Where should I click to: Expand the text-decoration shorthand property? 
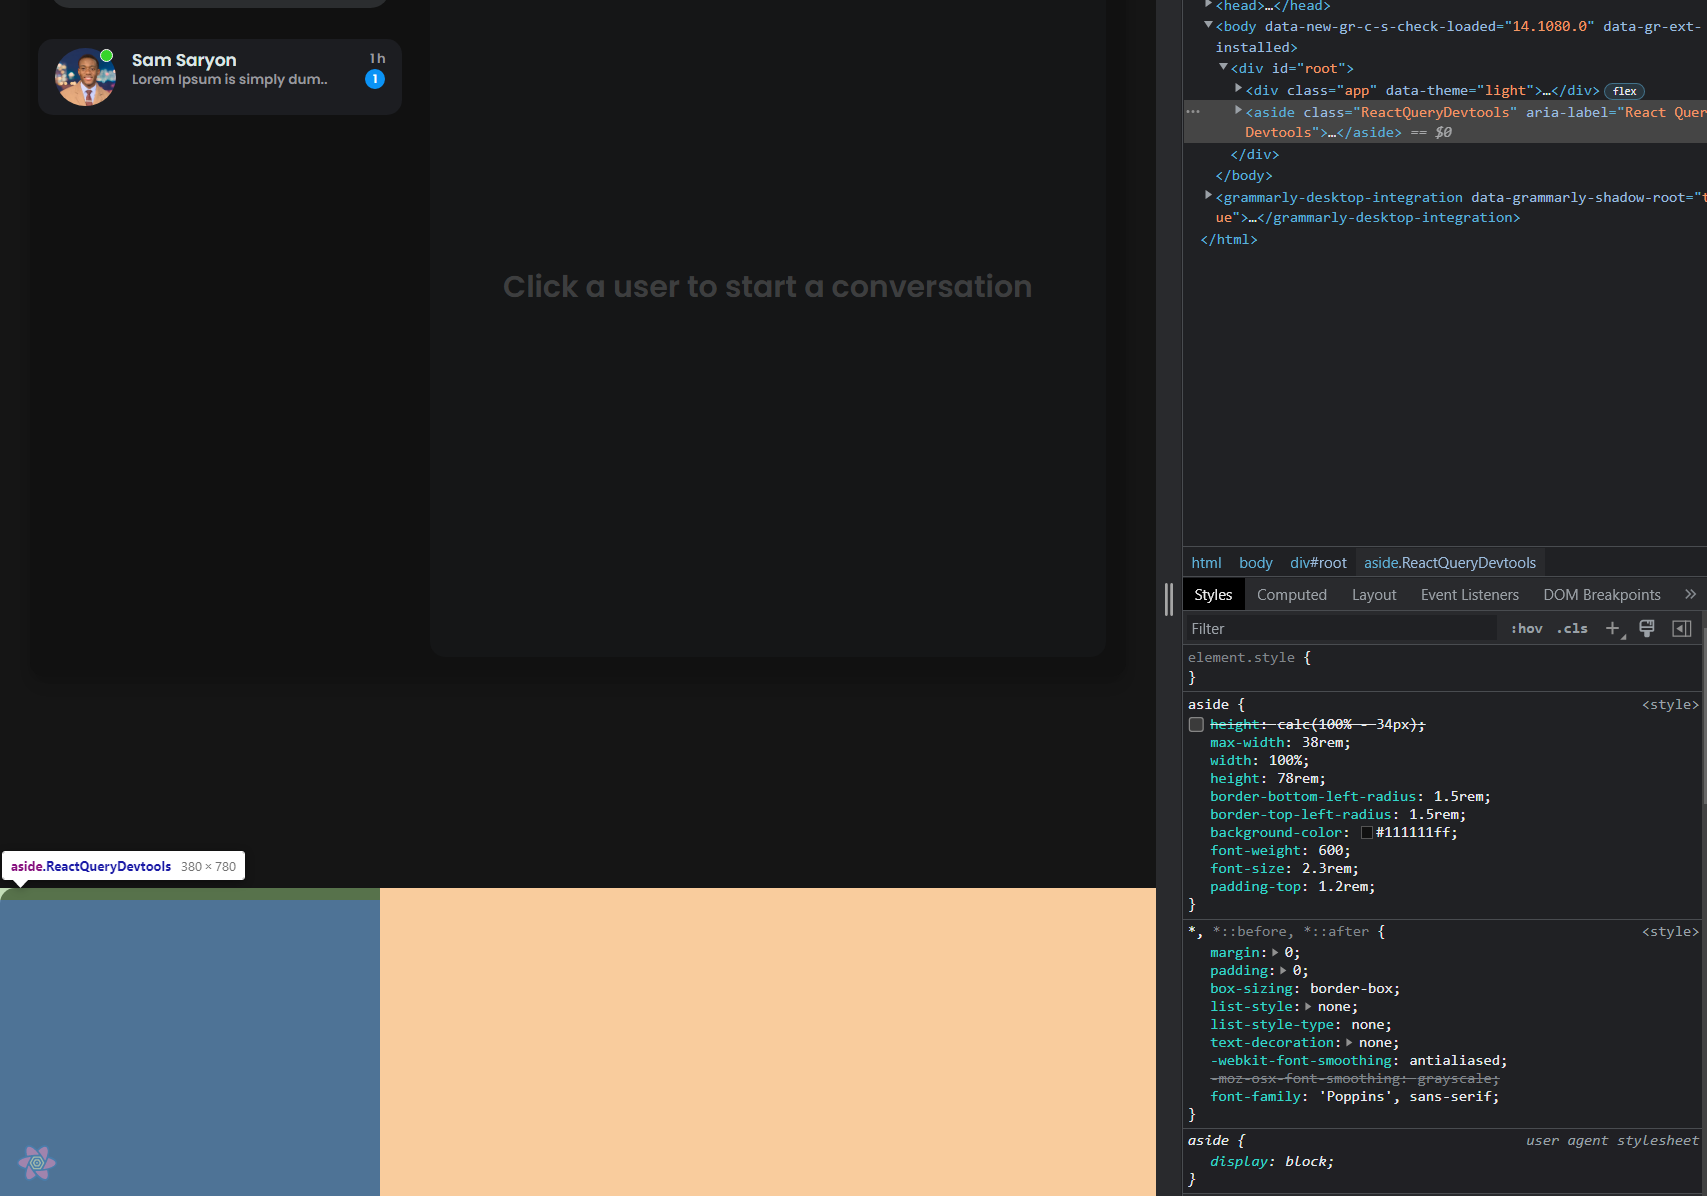tap(1349, 1042)
